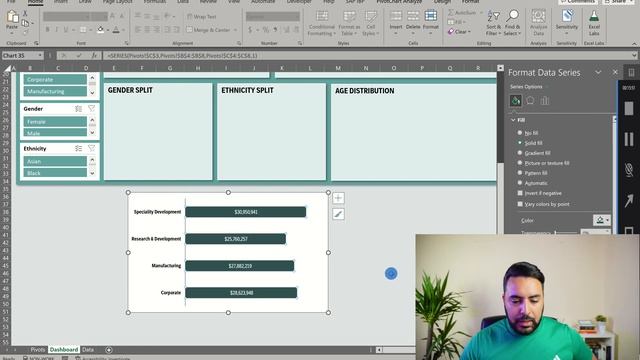
Task: Click the Delete cells icon
Action: (413, 16)
